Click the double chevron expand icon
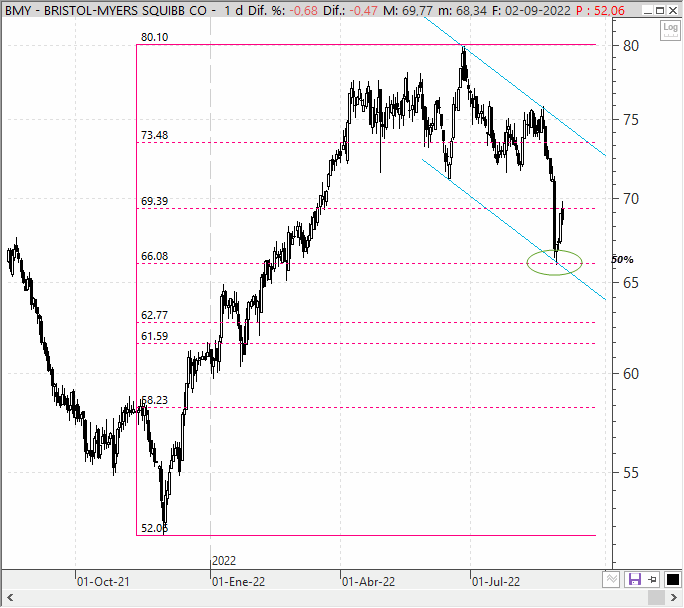The image size is (684, 608). click(x=611, y=580)
